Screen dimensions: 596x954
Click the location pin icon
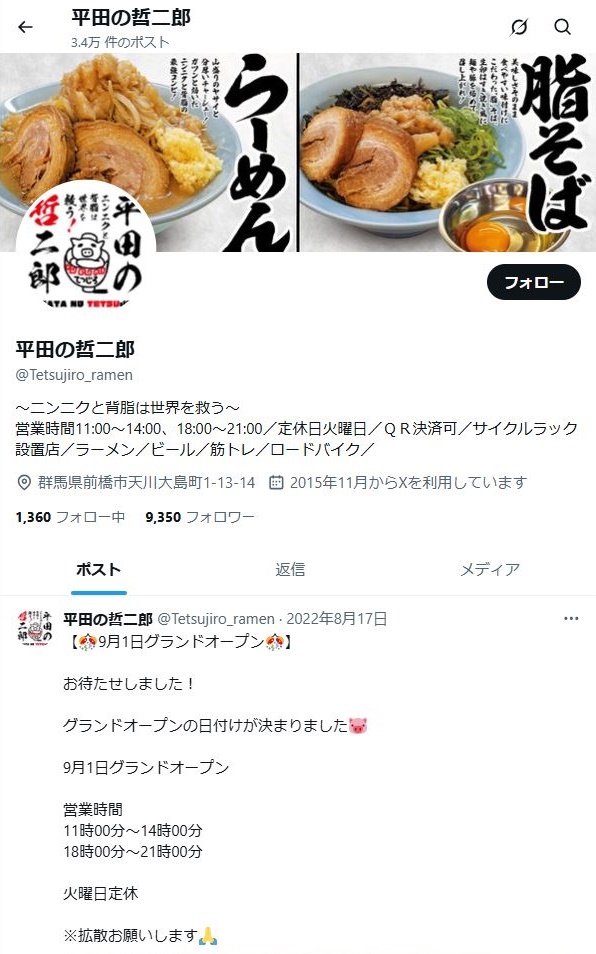coord(24,482)
